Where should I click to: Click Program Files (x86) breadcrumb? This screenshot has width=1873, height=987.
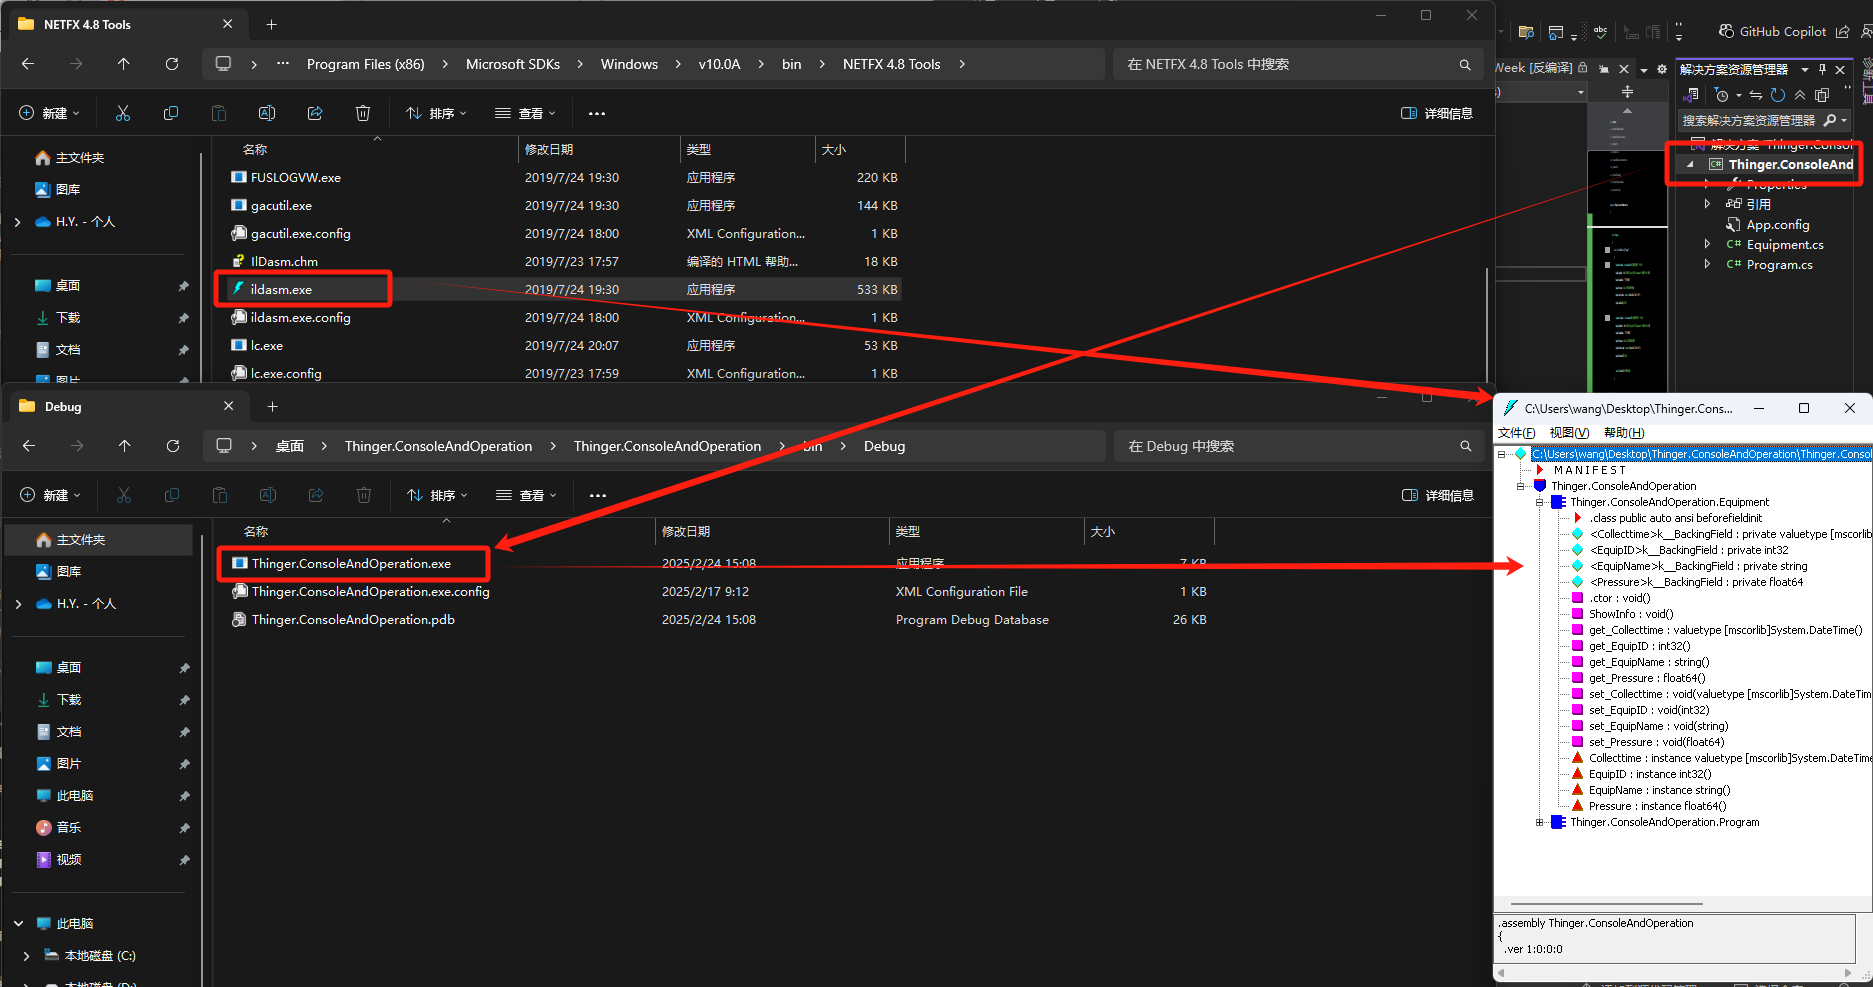click(x=366, y=64)
